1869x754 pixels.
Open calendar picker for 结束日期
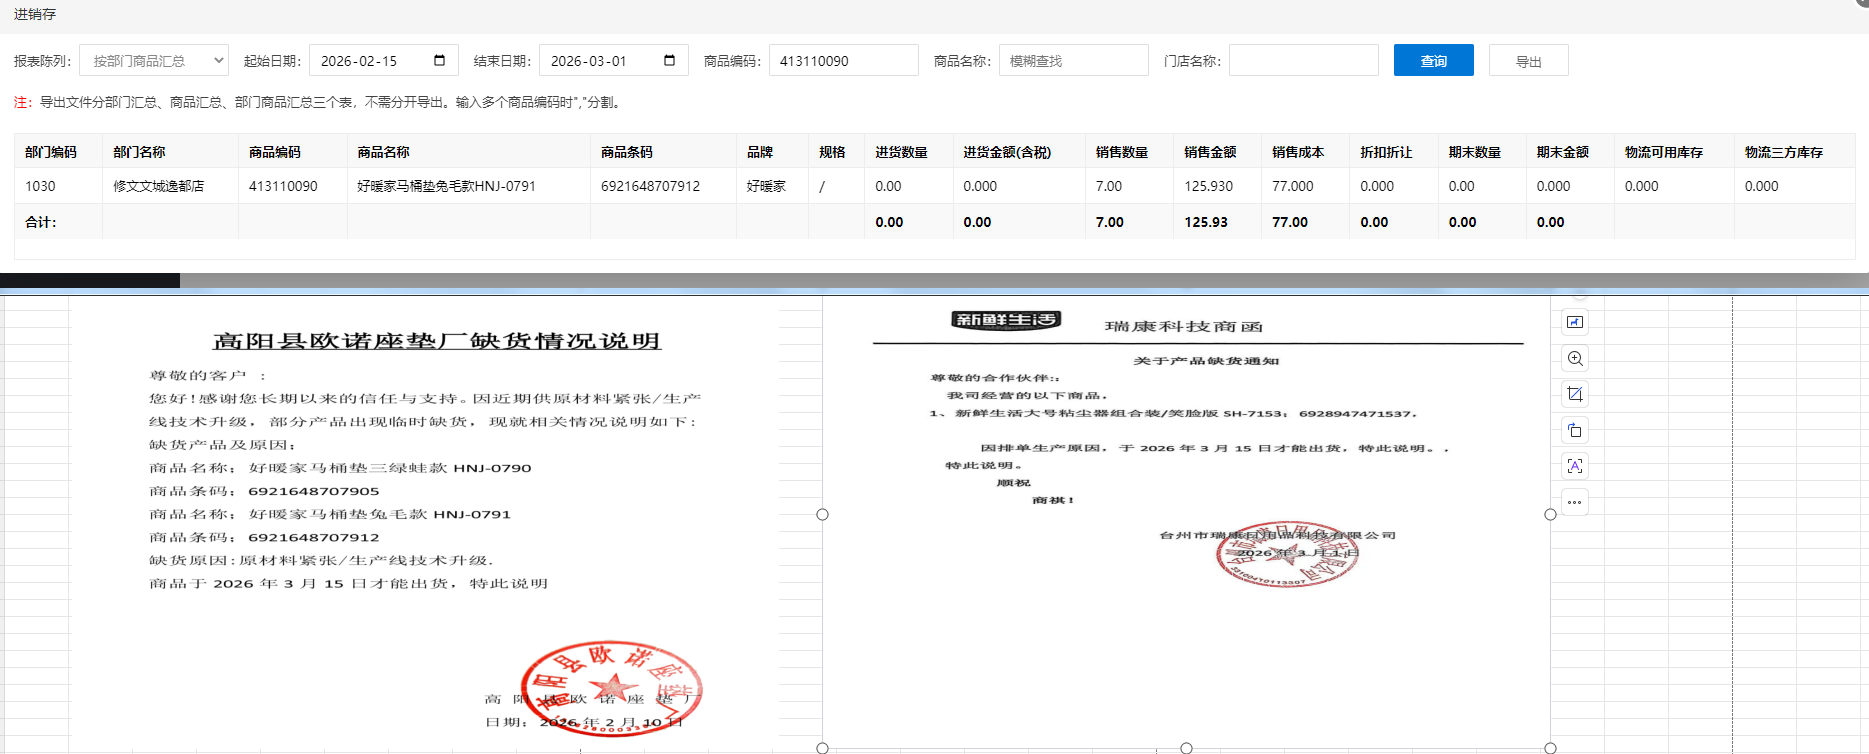point(669,61)
